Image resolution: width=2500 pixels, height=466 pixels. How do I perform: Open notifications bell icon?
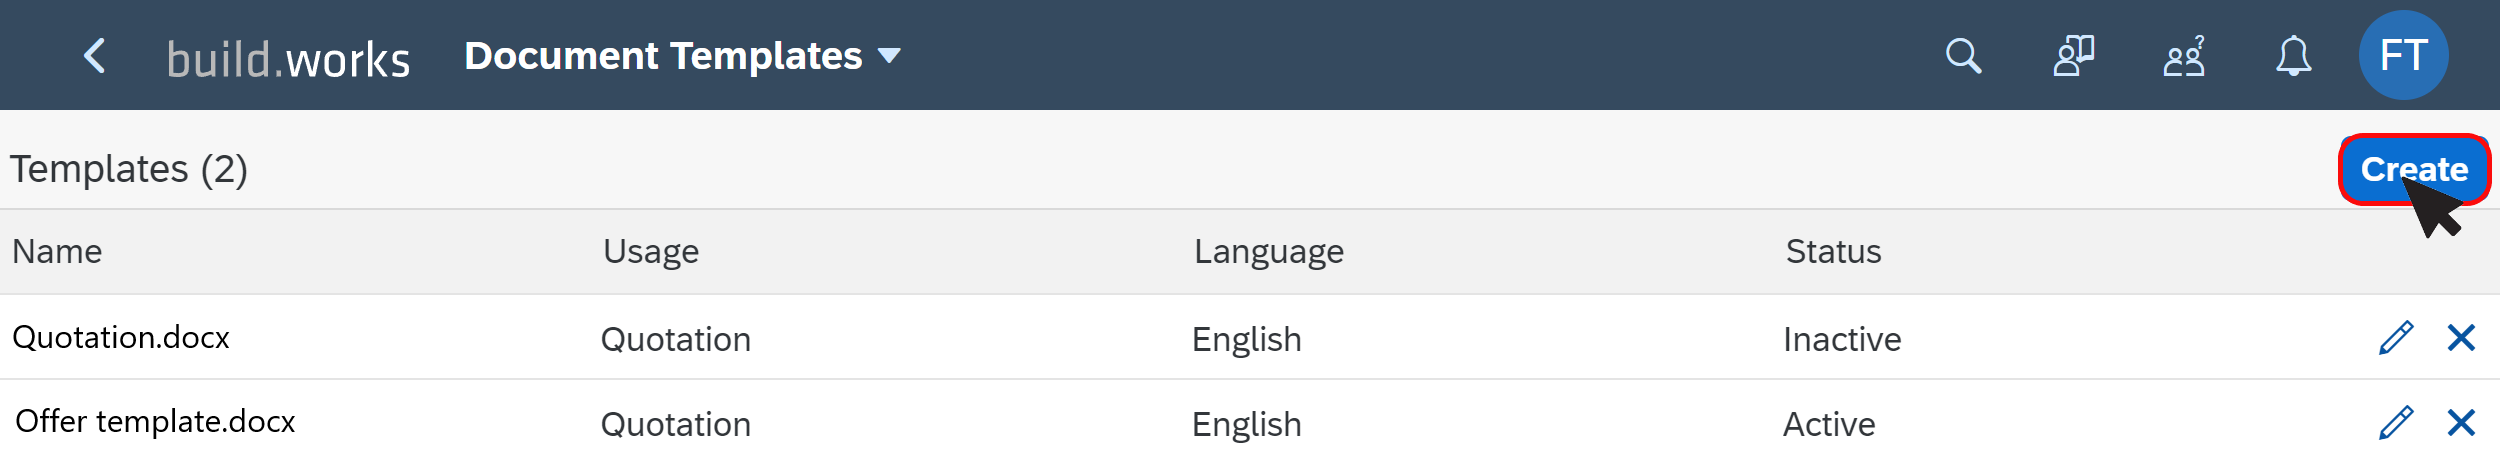pos(2293,56)
